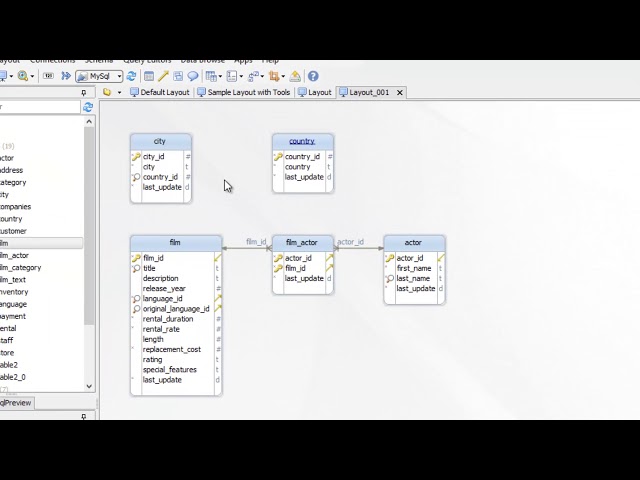
Task: Click the film table header
Action: pos(176,243)
